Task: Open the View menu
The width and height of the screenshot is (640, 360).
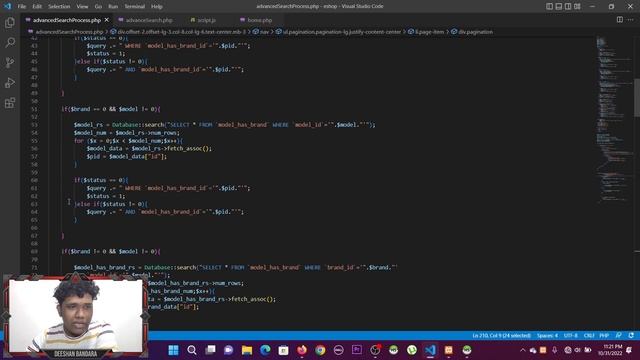Action: pyautogui.click(x=82, y=7)
